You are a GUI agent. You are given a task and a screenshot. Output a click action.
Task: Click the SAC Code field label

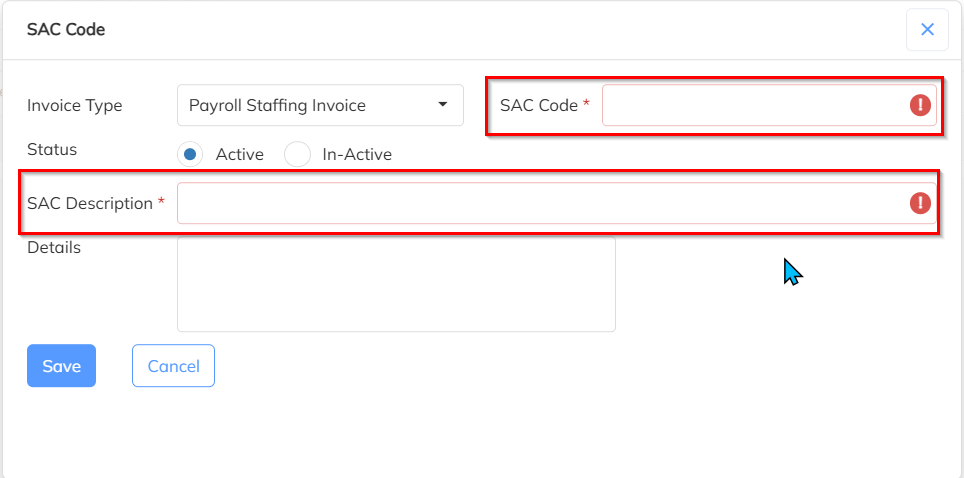(x=539, y=105)
